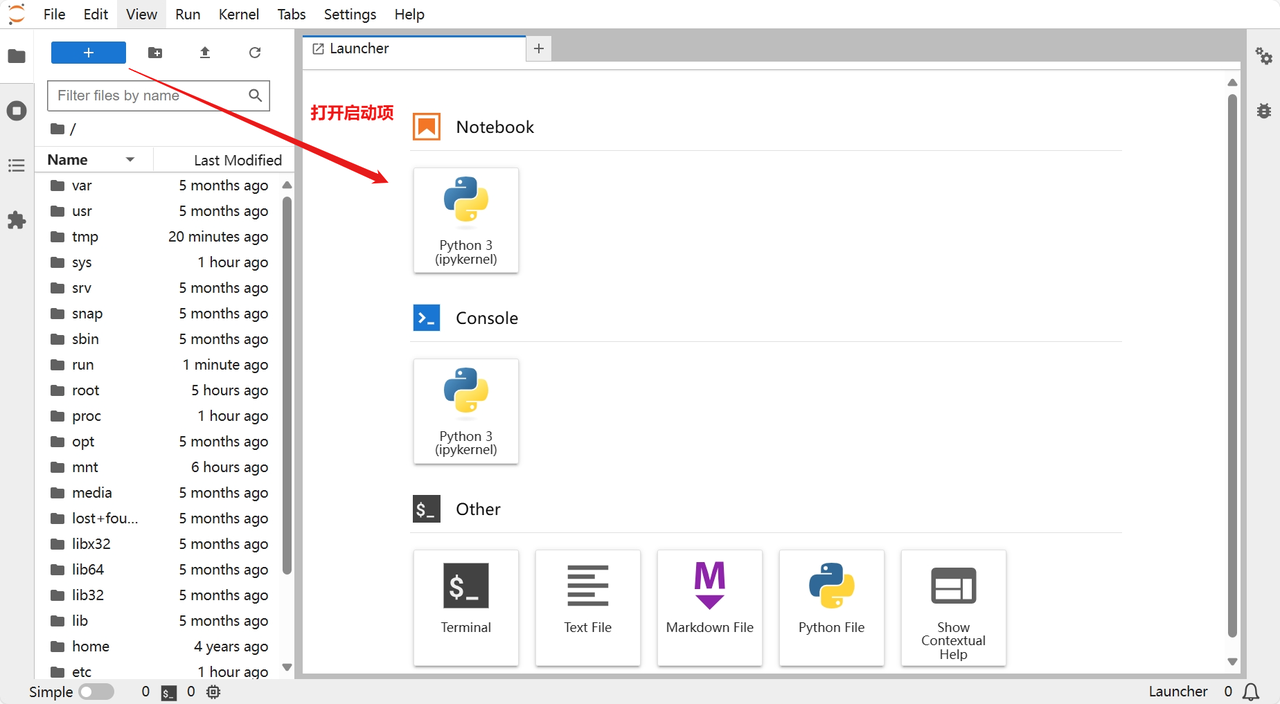Open the Settings menu
Image resolution: width=1280 pixels, height=704 pixels.
[350, 14]
